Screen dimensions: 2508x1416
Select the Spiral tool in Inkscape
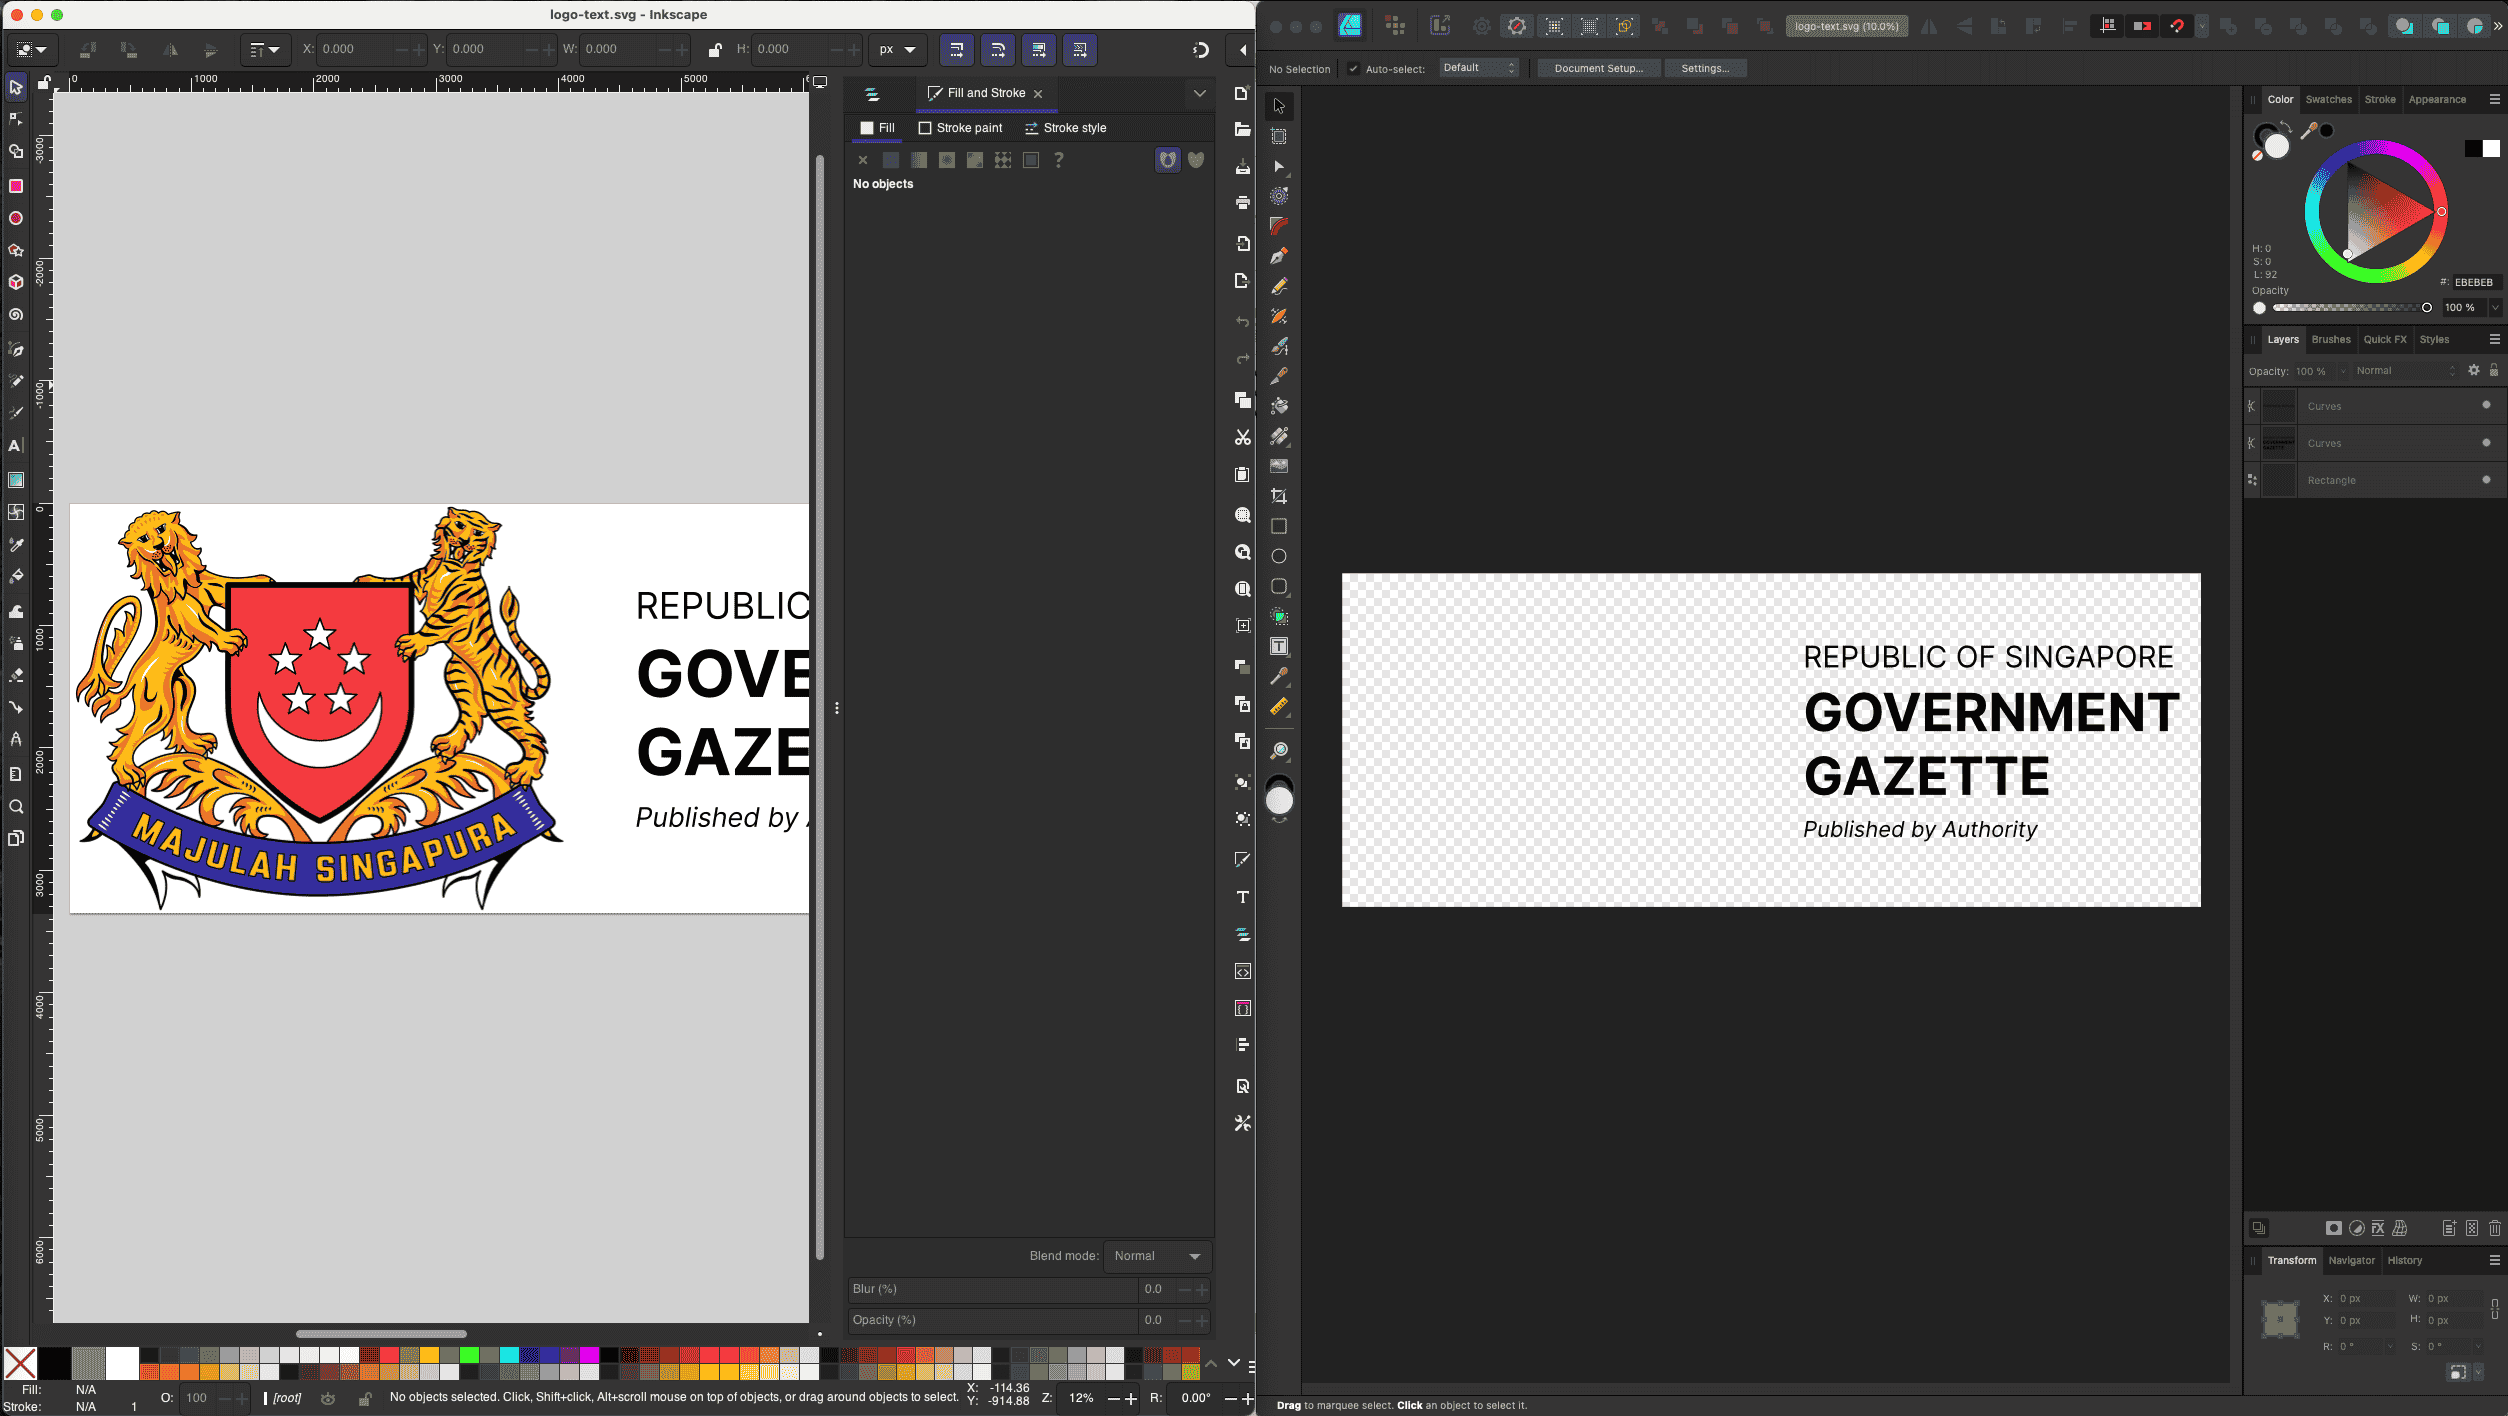pyautogui.click(x=16, y=315)
